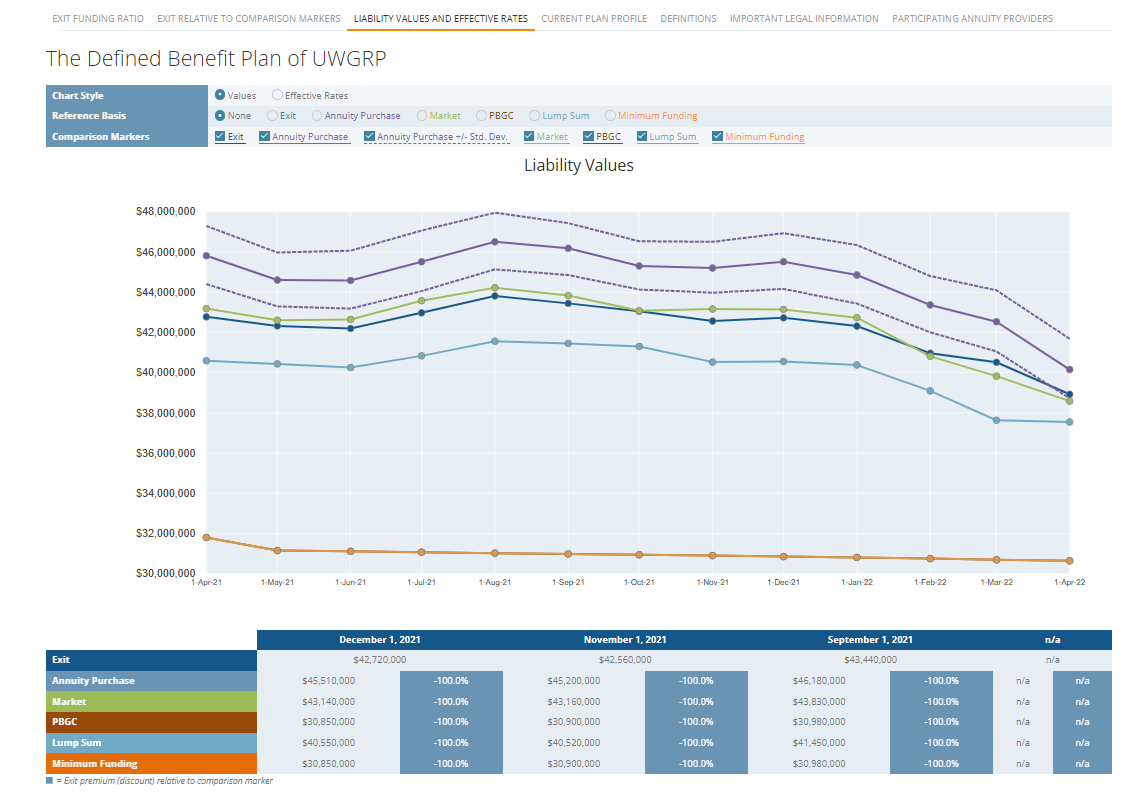Click the 1-Aug-21 Annuity Purchase data point
The image size is (1126, 800).
click(x=495, y=242)
